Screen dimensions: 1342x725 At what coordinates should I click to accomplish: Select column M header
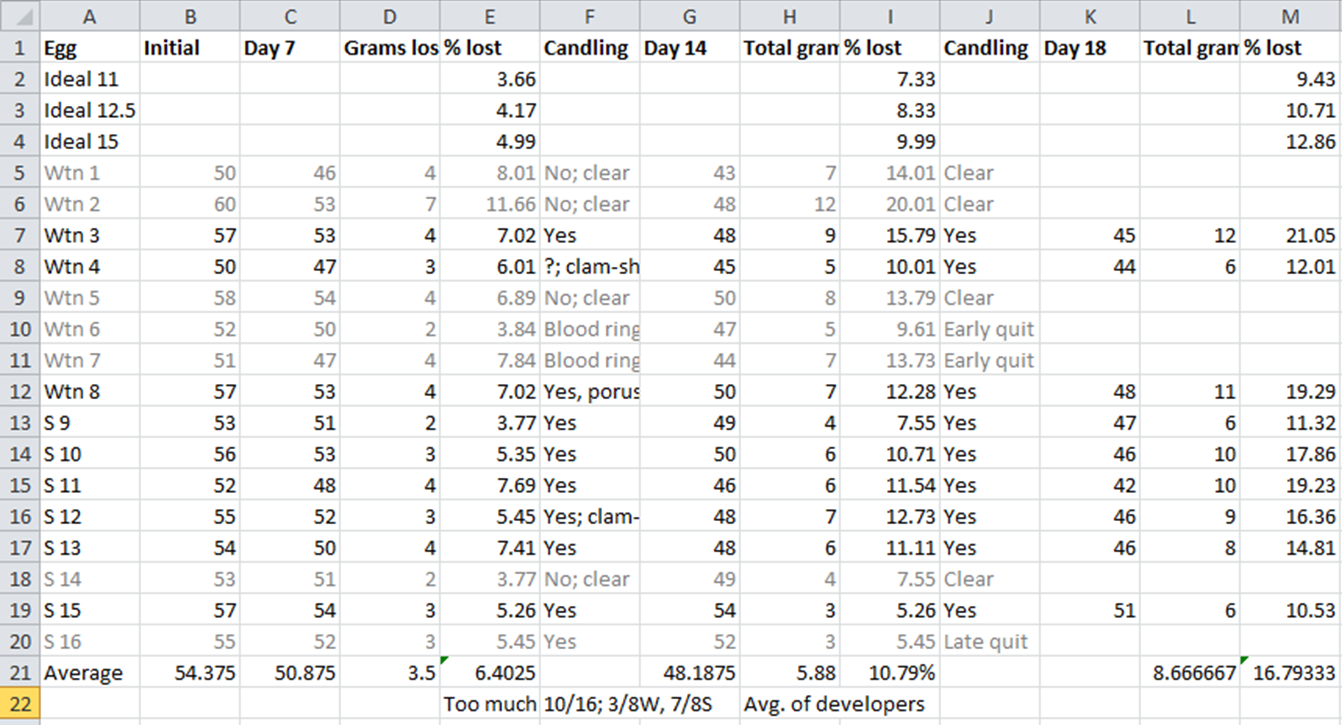[1290, 16]
